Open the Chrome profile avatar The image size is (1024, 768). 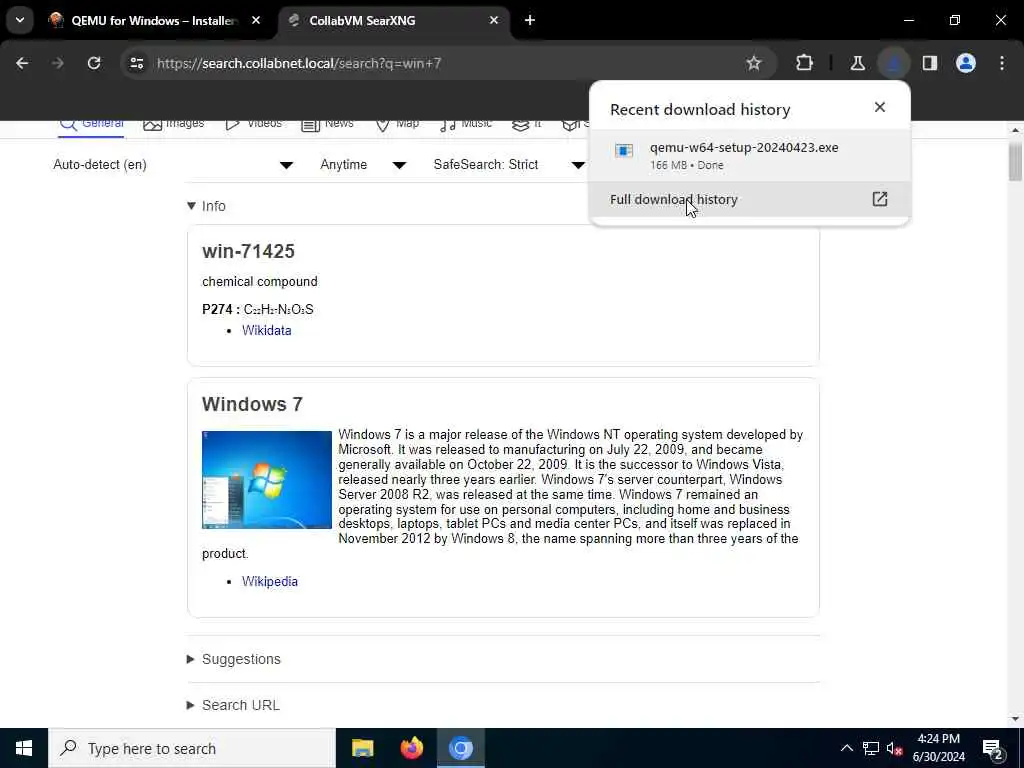click(966, 63)
